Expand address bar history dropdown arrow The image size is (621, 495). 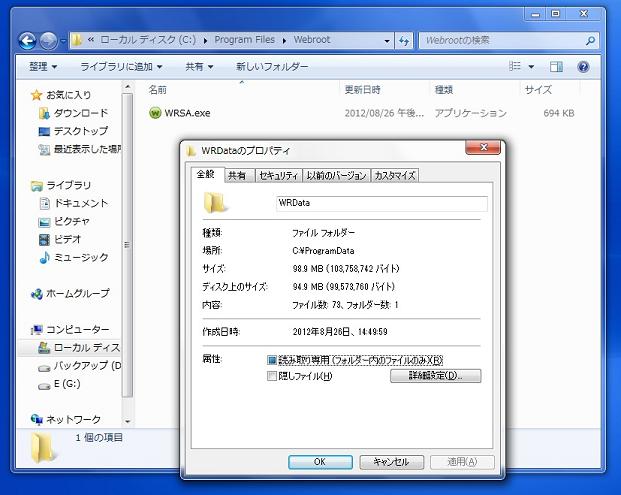[387, 41]
